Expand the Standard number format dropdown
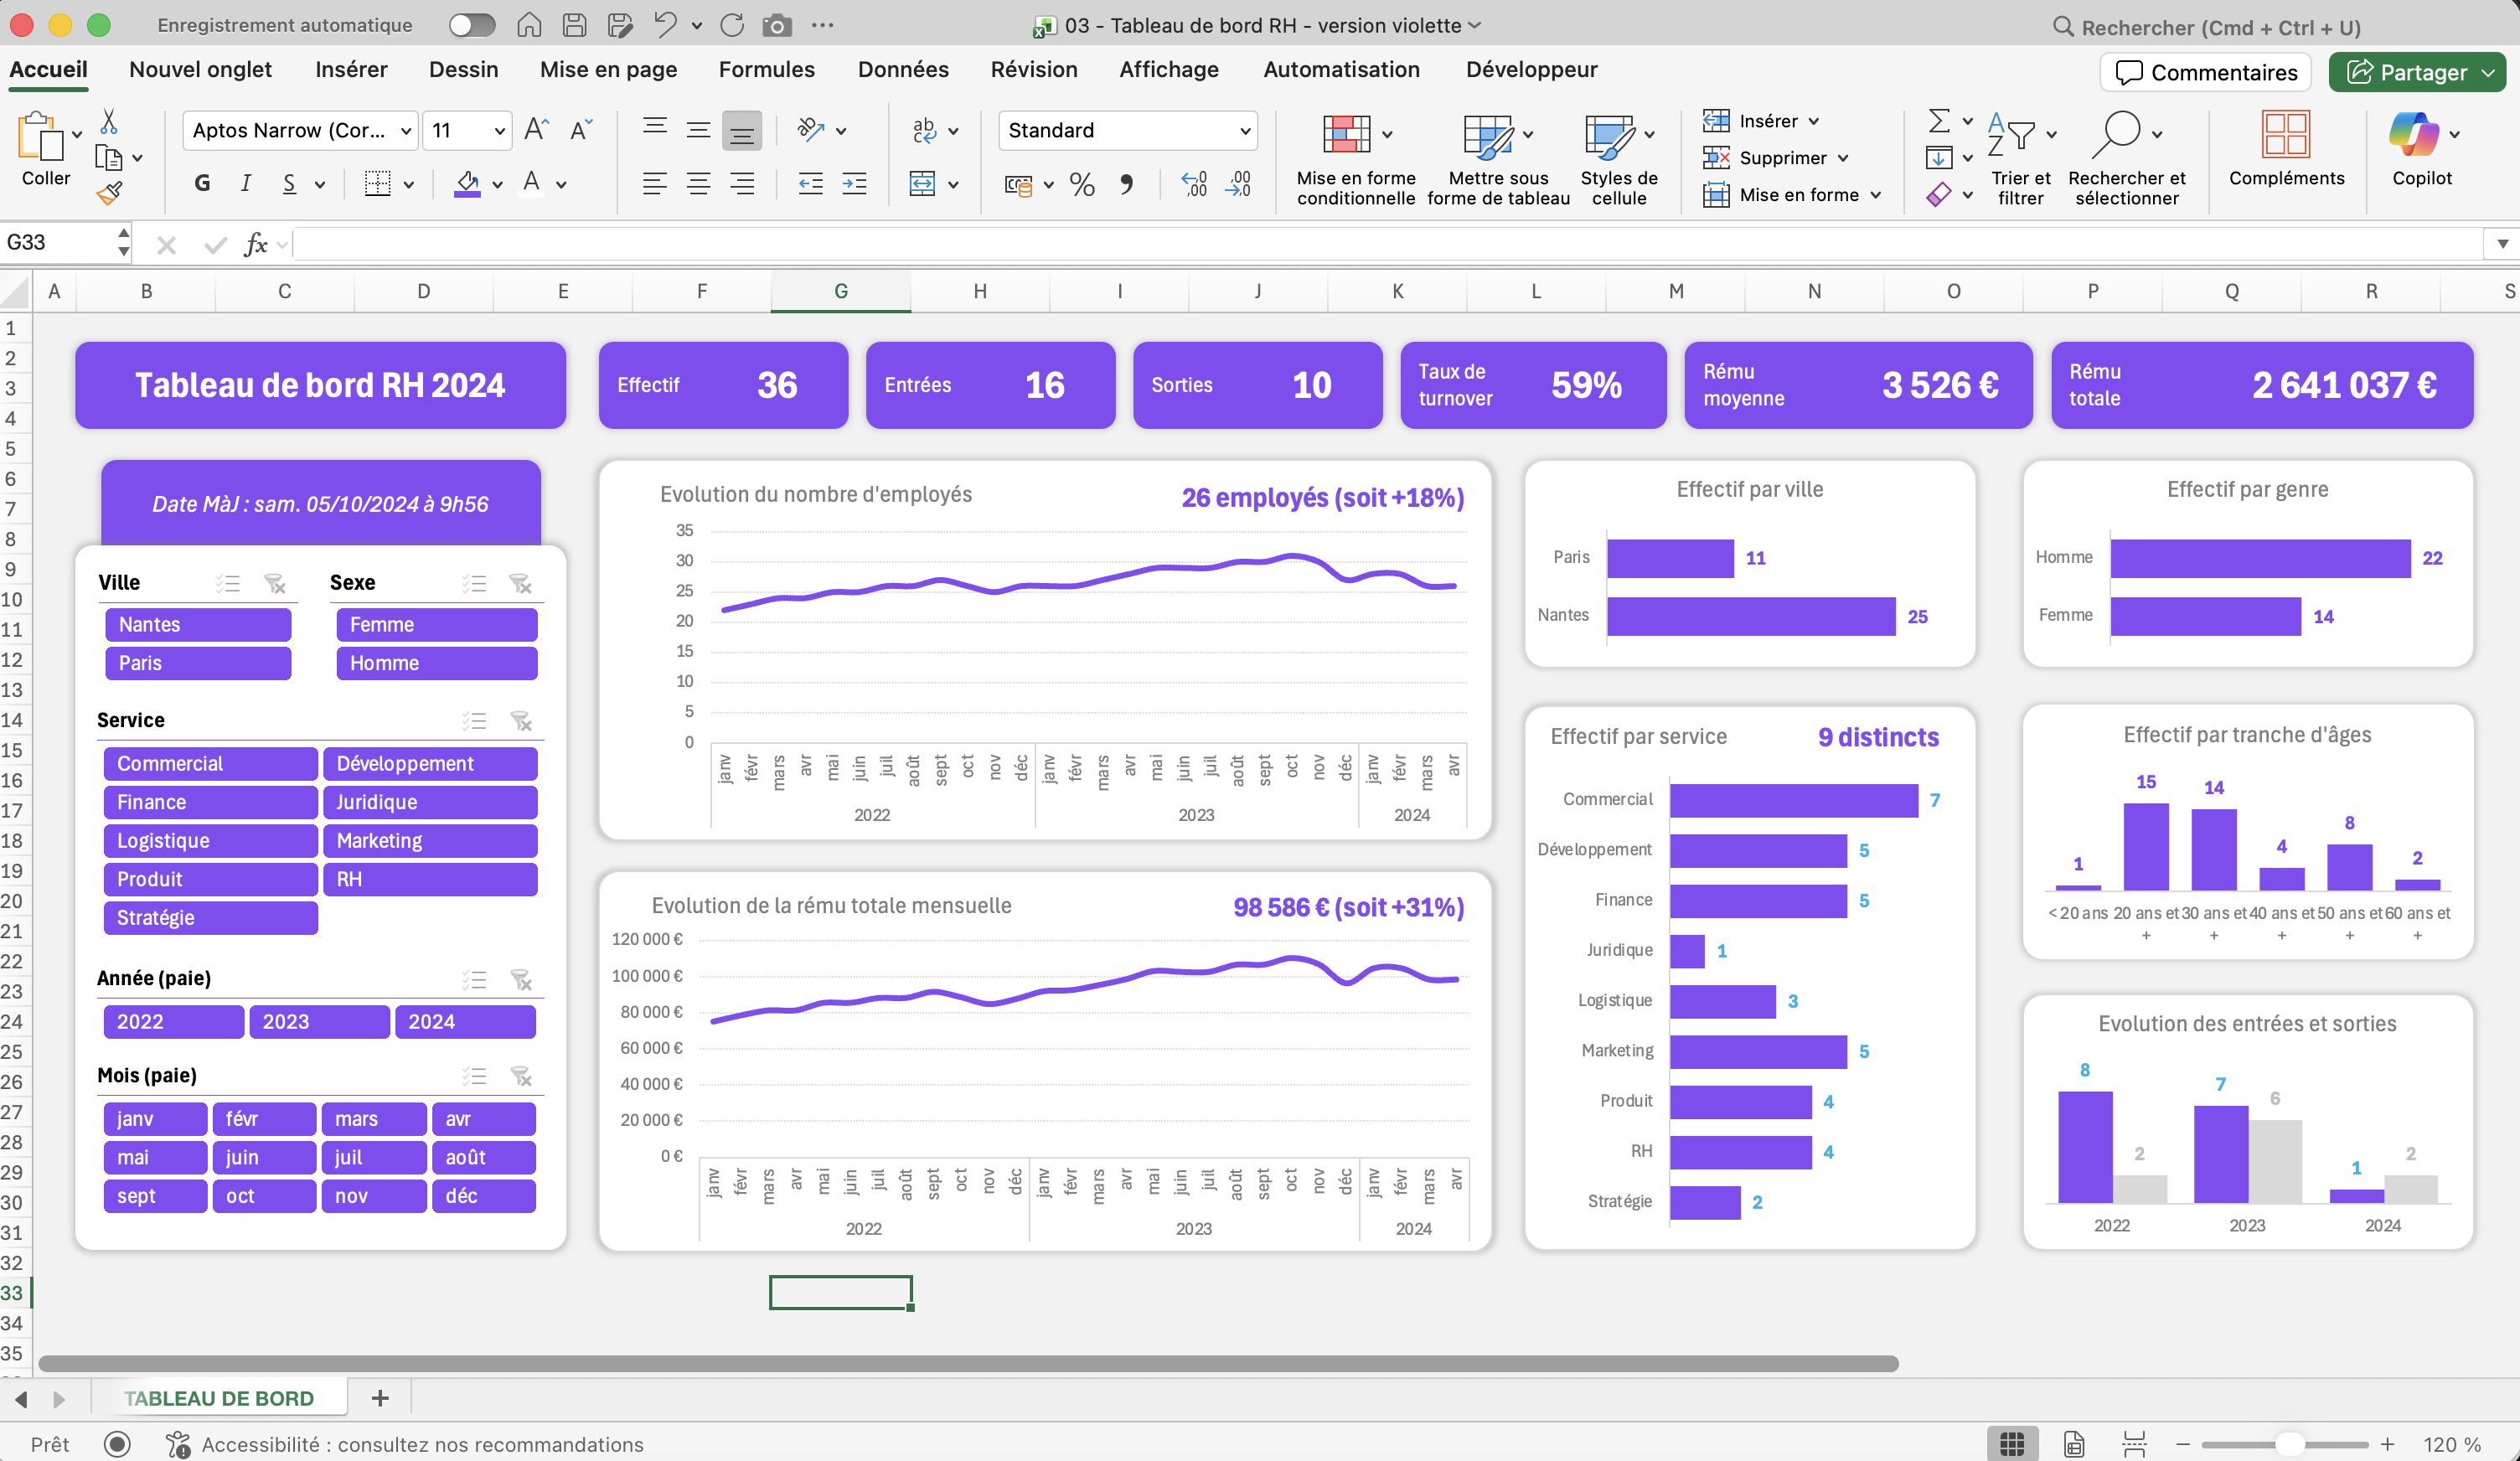 (x=1244, y=131)
